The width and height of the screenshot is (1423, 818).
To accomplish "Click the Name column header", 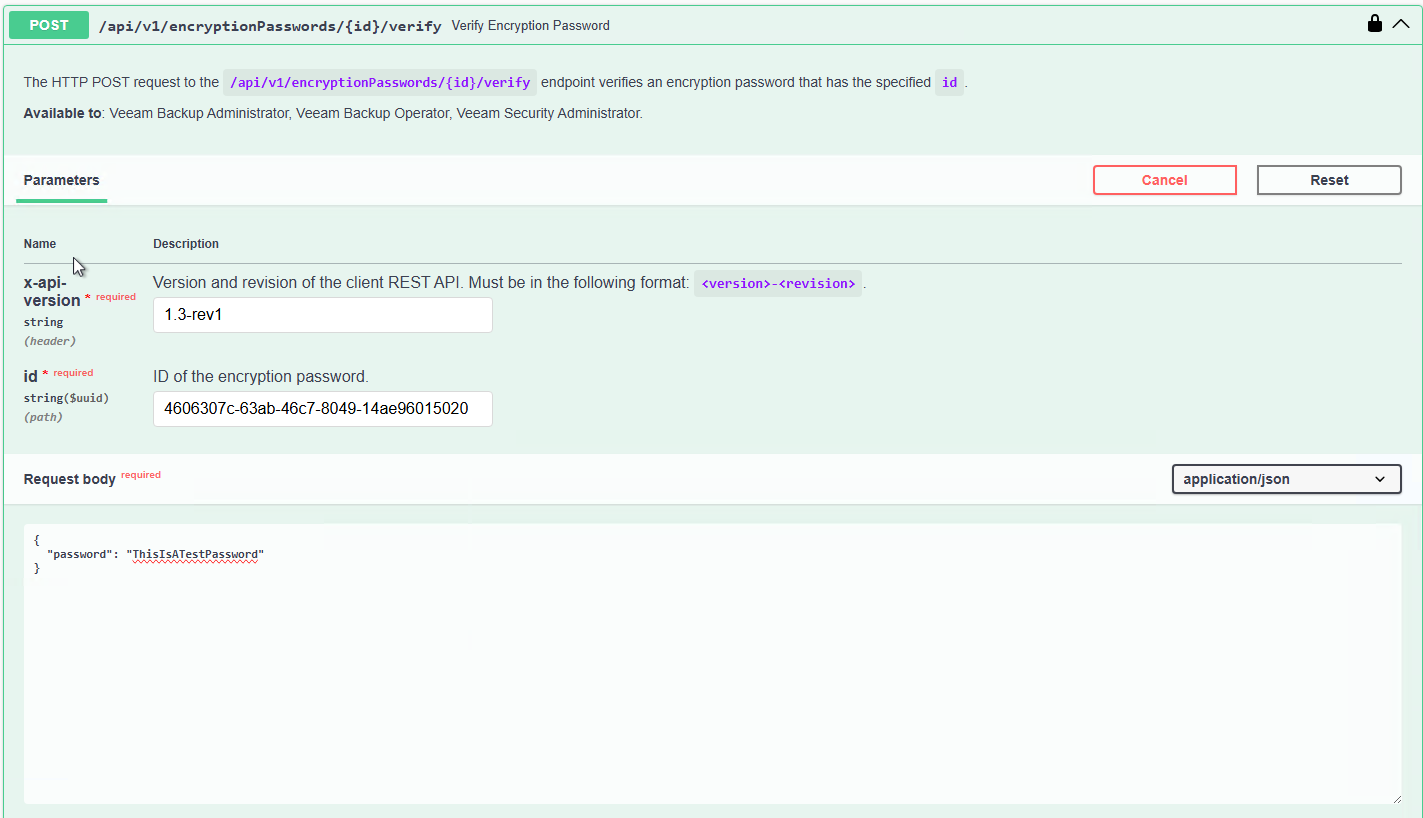I will [40, 244].
